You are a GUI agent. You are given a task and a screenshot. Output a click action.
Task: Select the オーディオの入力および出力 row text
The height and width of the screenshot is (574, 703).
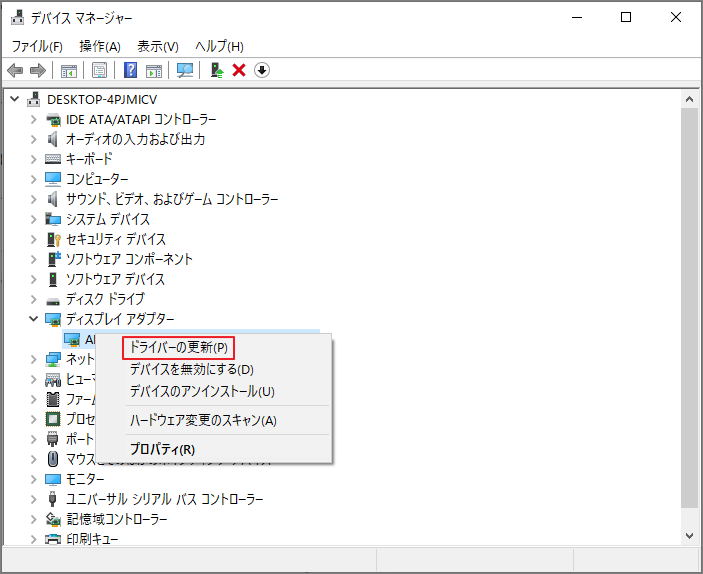tap(135, 139)
